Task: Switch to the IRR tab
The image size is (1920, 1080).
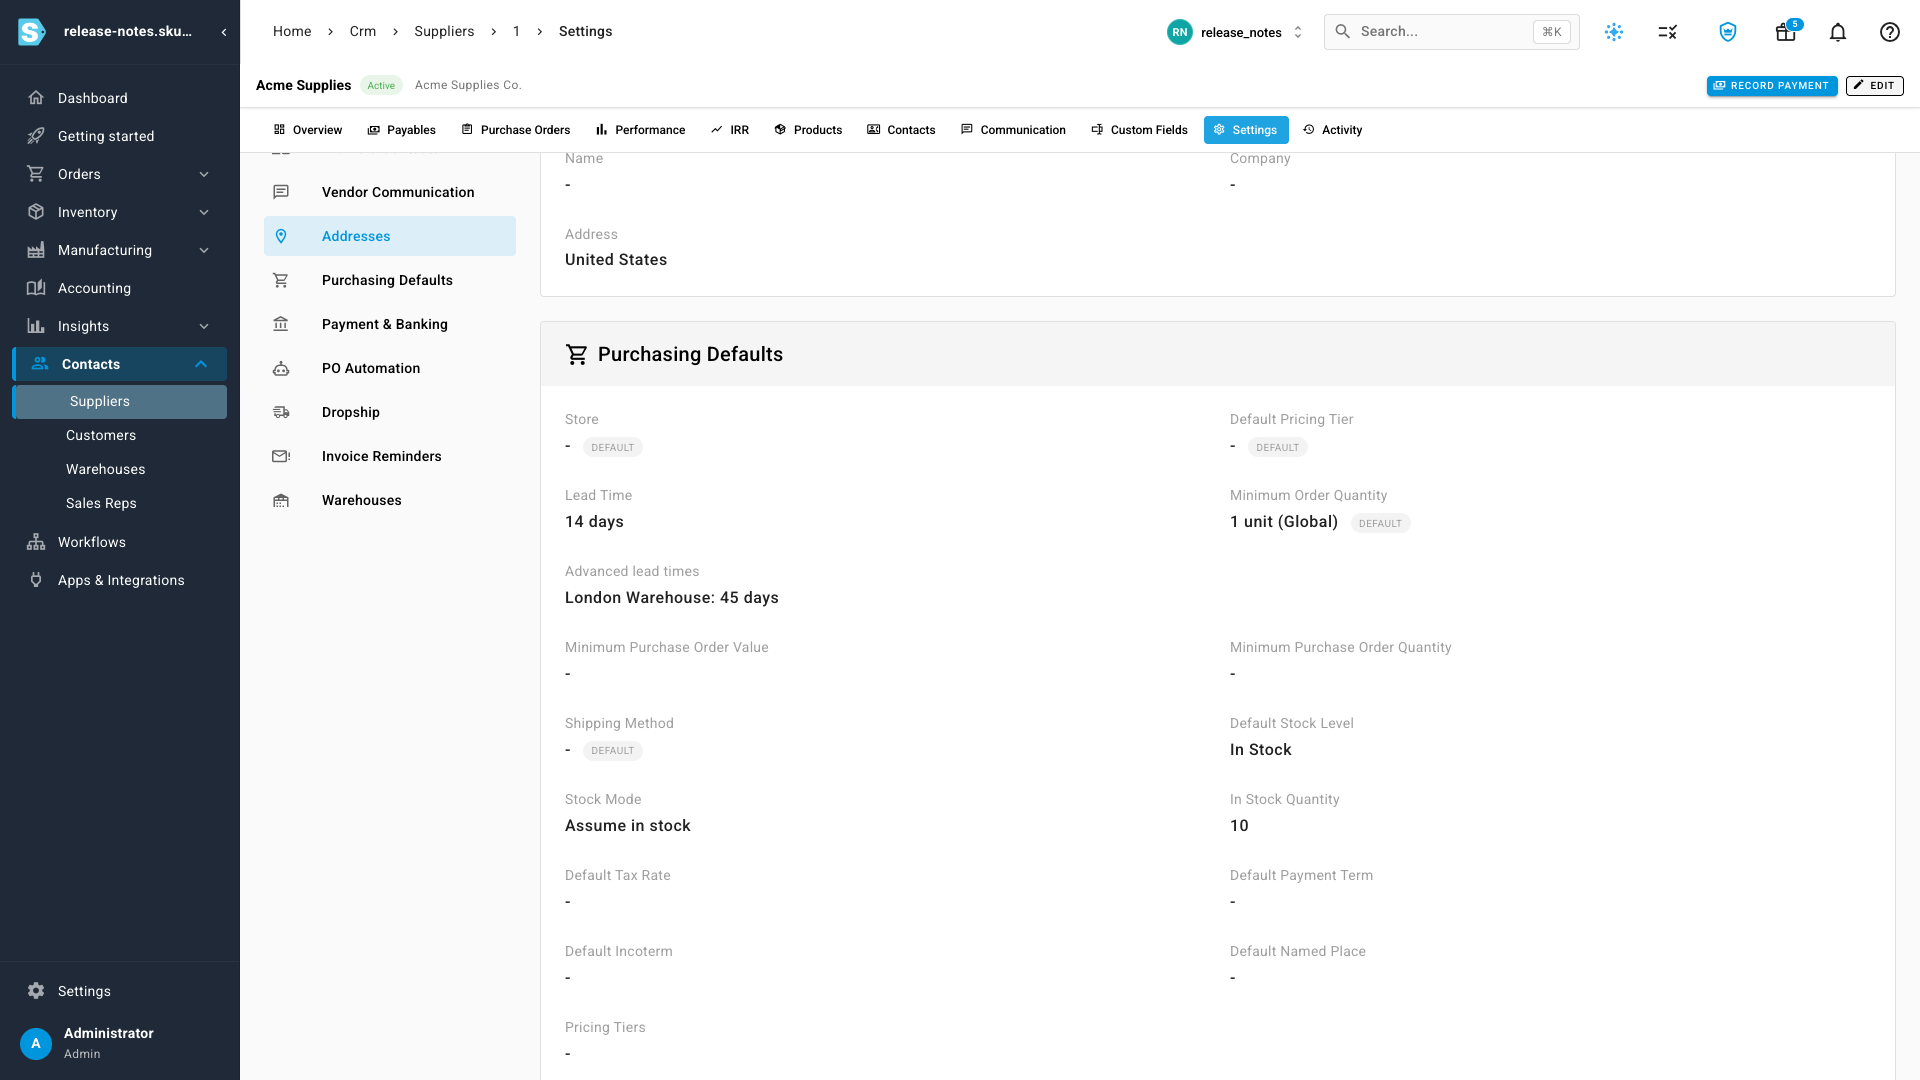Action: [730, 130]
